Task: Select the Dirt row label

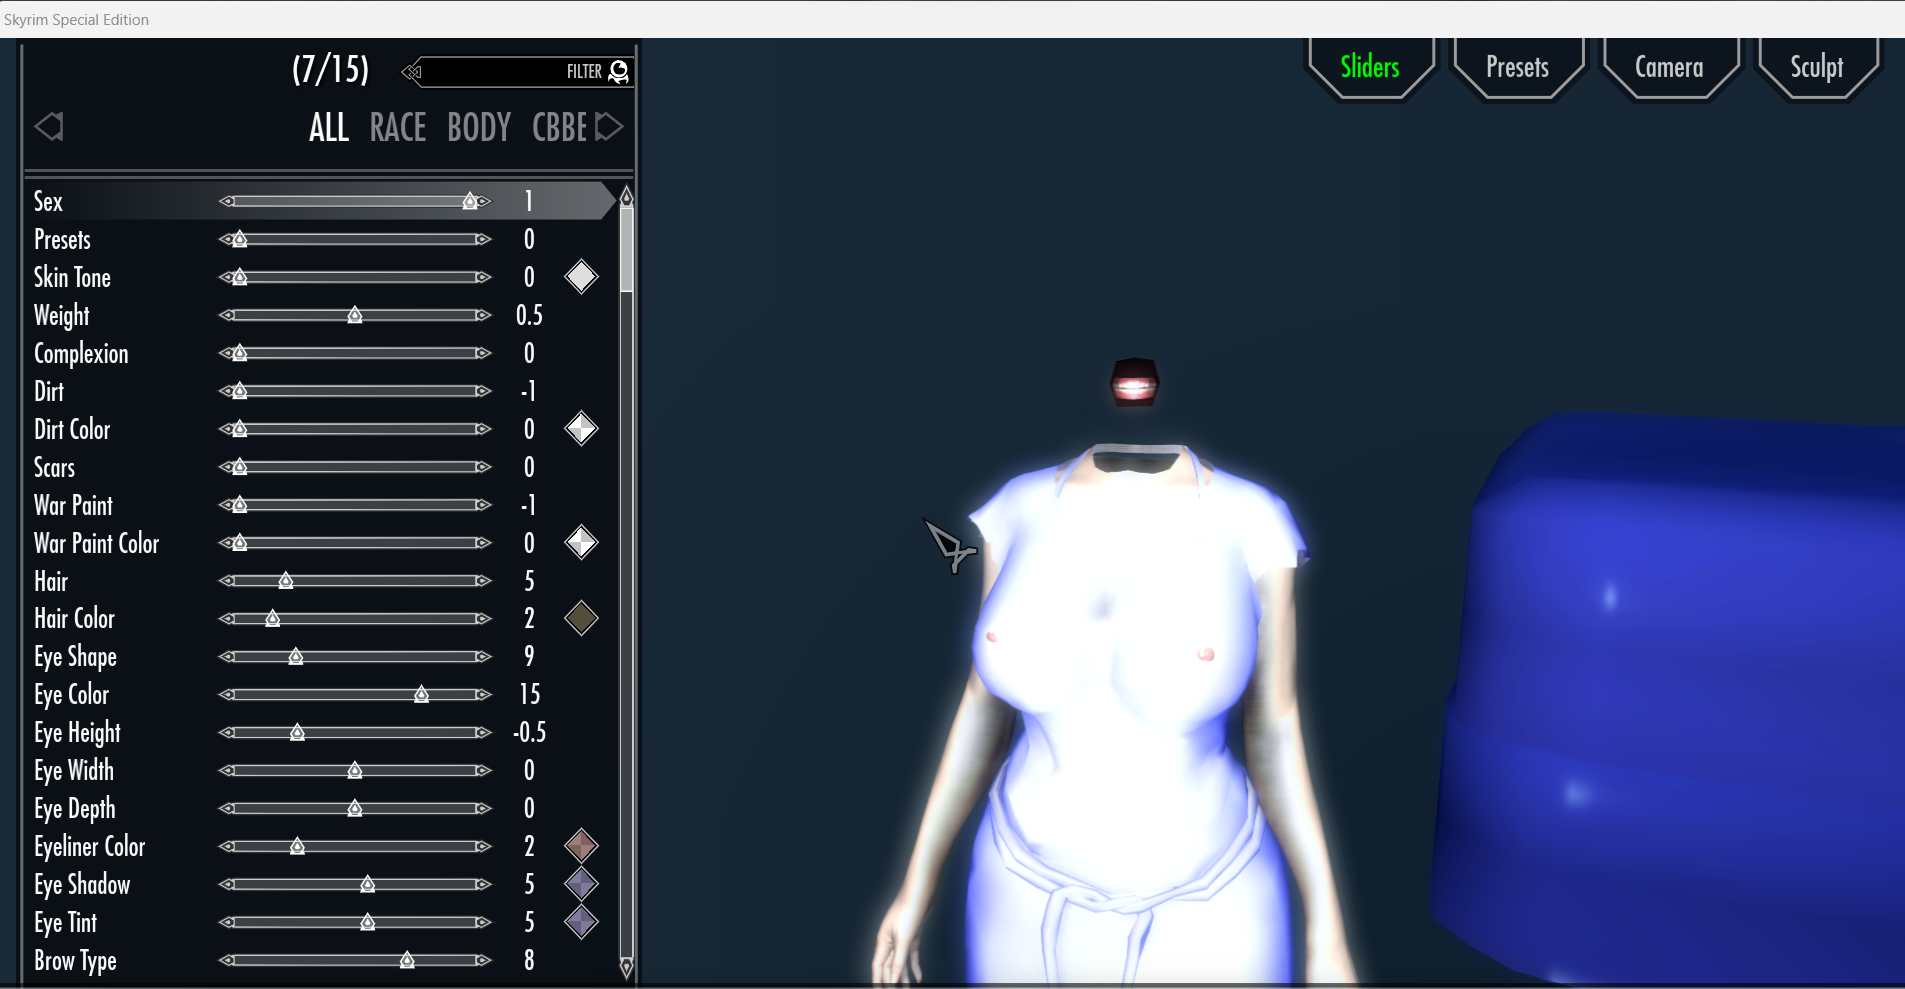Action: [49, 391]
